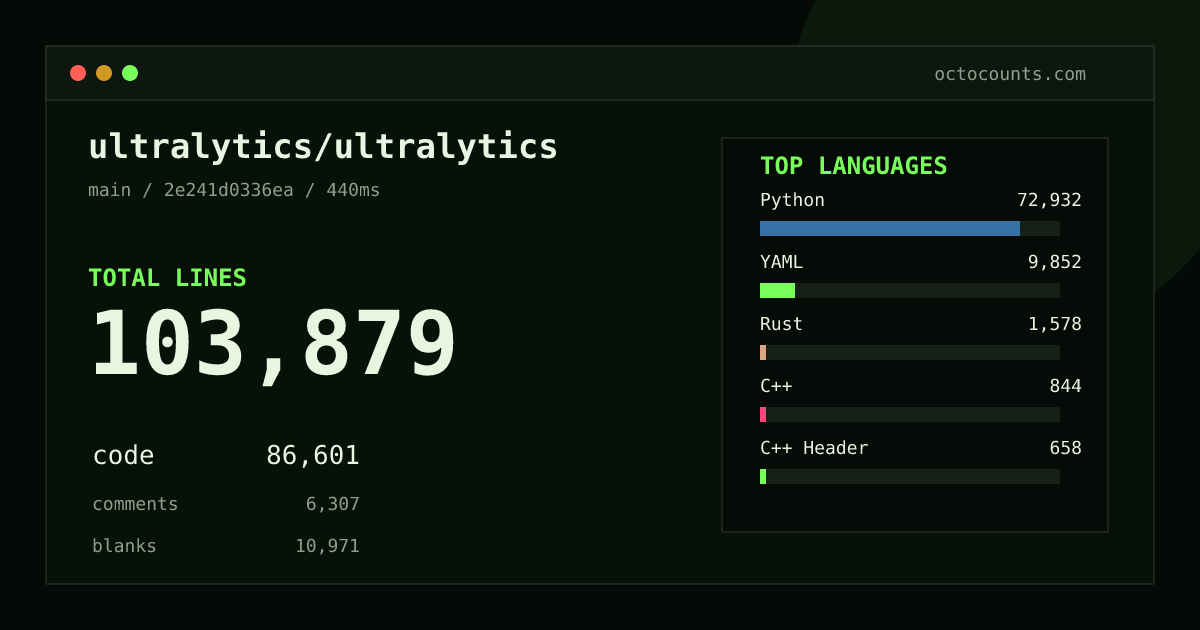This screenshot has height=630, width=1200.
Task: Click the 'comments' row label
Action: [x=135, y=504]
